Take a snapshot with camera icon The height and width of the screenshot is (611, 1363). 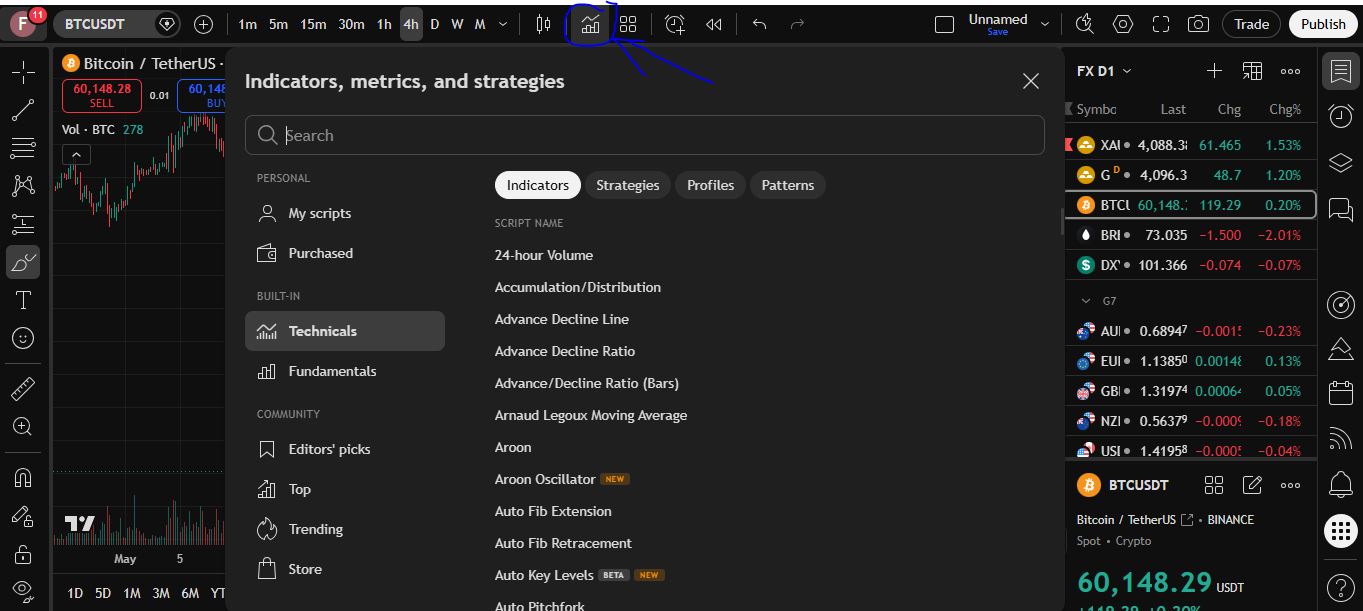pos(1198,24)
